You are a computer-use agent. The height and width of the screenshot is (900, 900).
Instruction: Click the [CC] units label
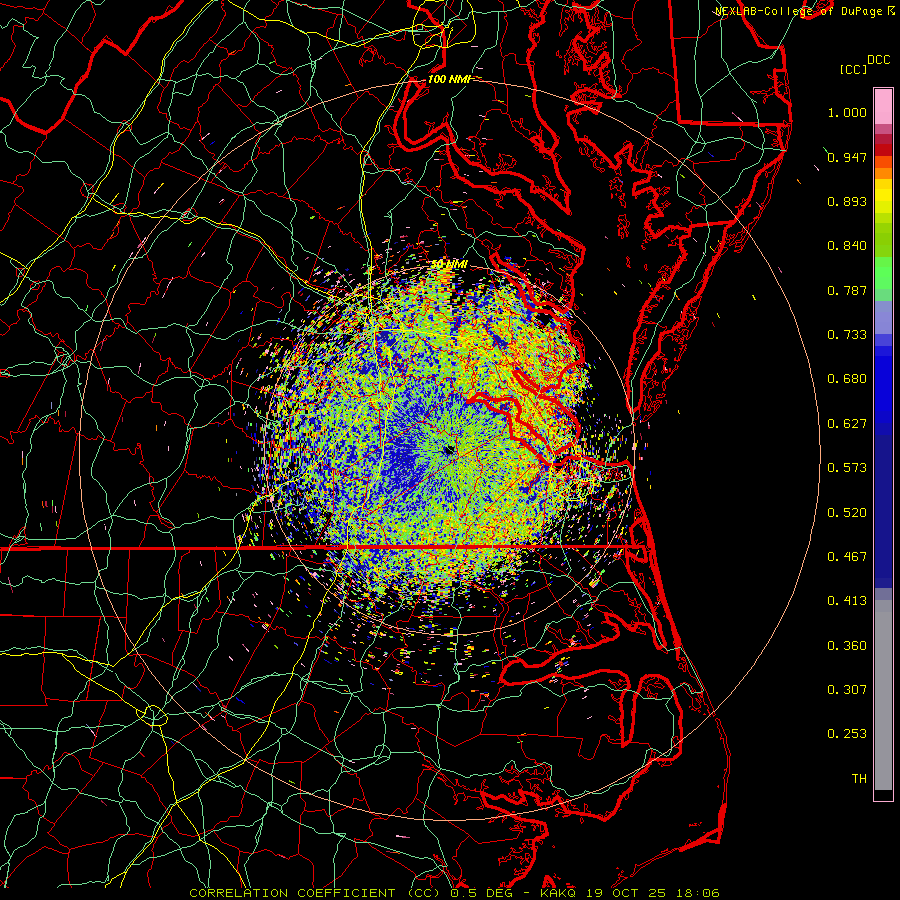coord(854,69)
